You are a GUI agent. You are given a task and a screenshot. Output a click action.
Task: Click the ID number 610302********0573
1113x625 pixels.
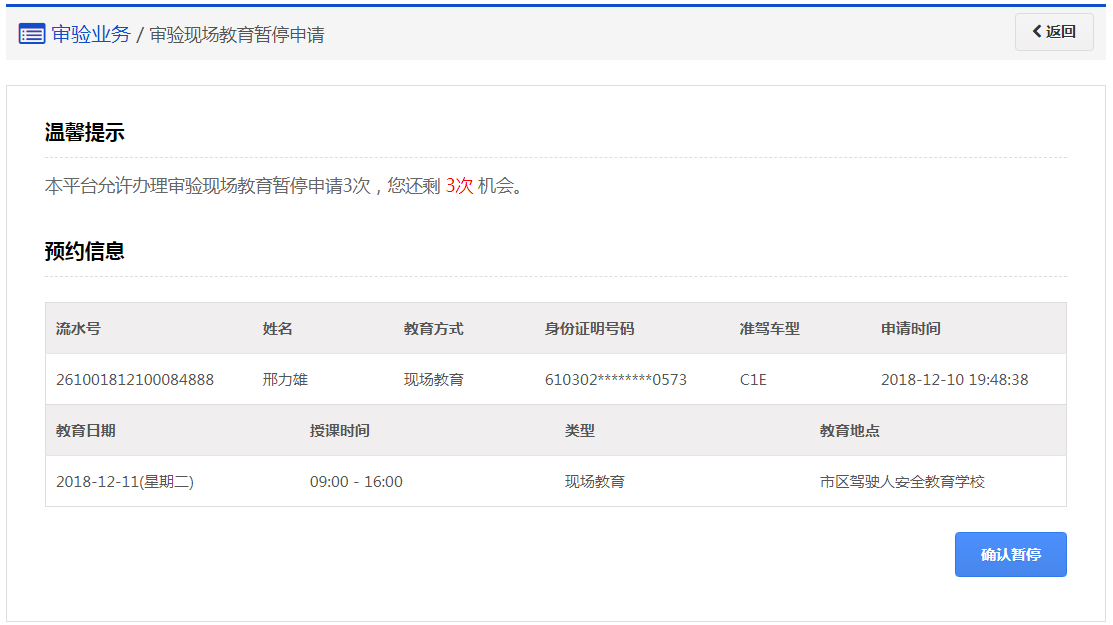(x=615, y=380)
